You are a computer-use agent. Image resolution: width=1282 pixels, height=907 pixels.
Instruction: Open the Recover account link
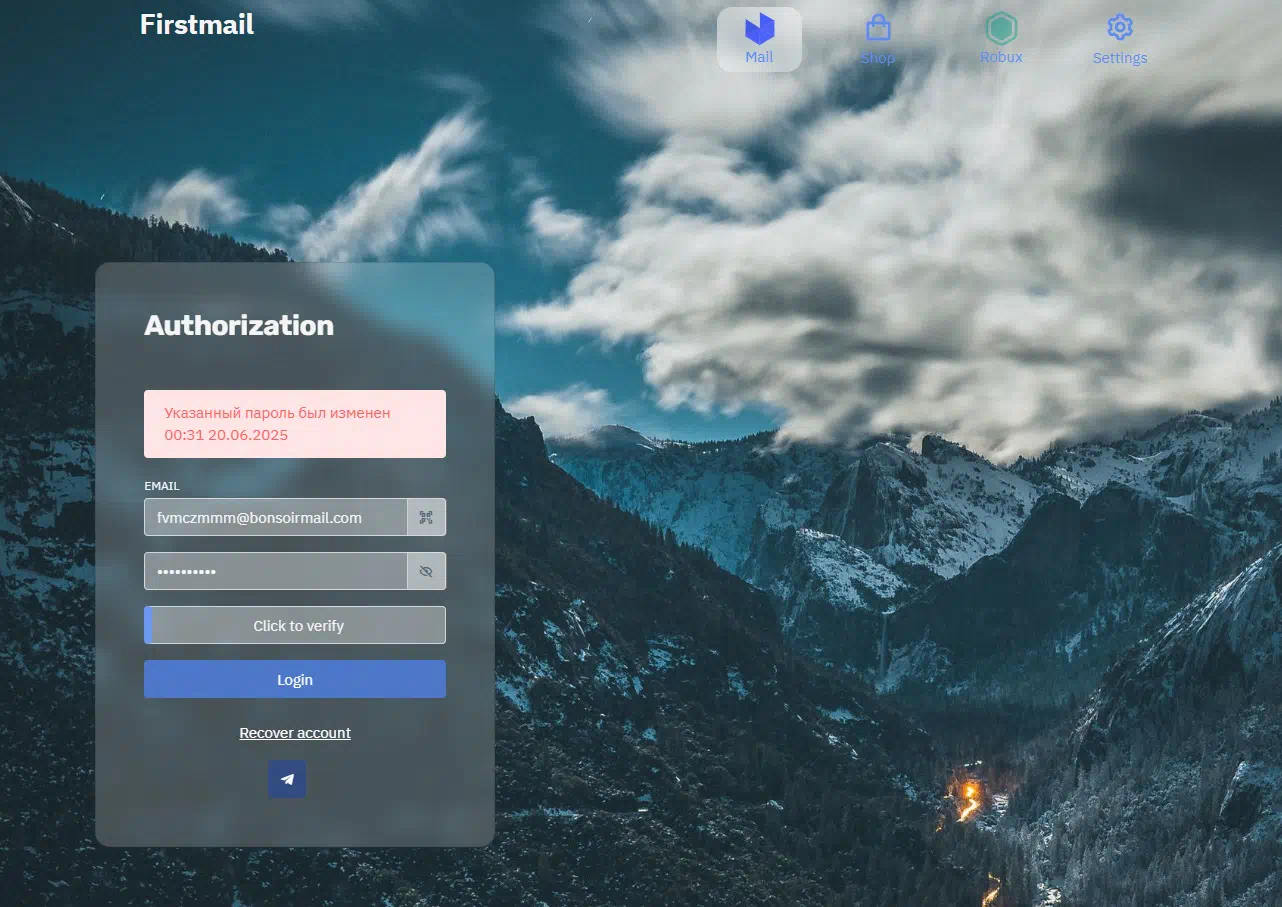click(295, 733)
